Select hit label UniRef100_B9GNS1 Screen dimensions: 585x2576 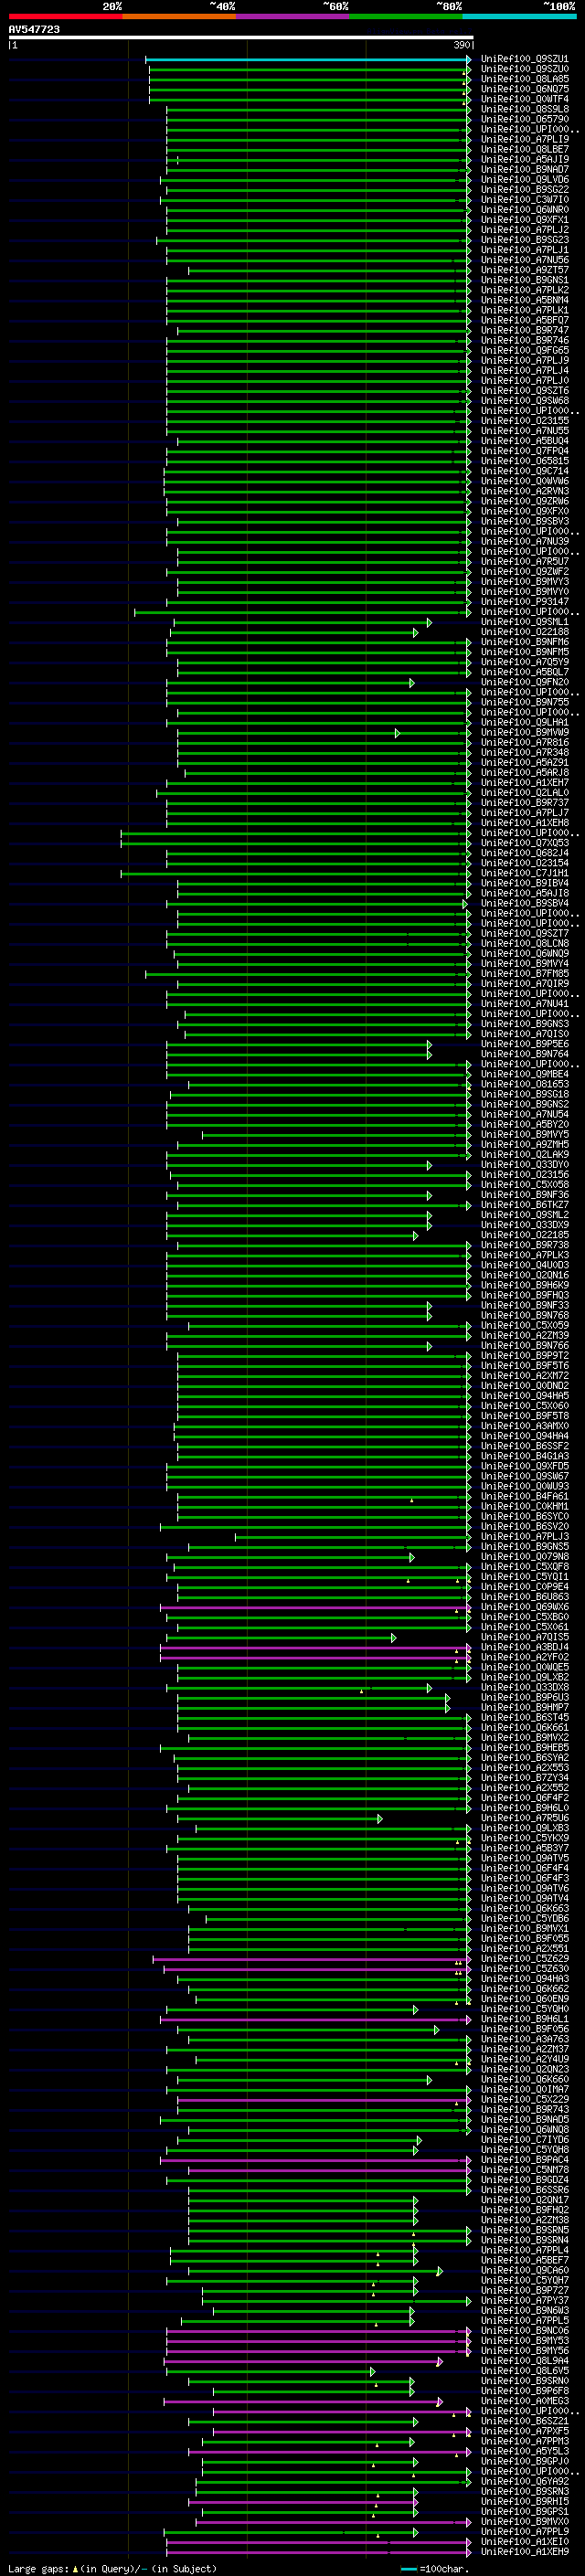click(x=525, y=280)
